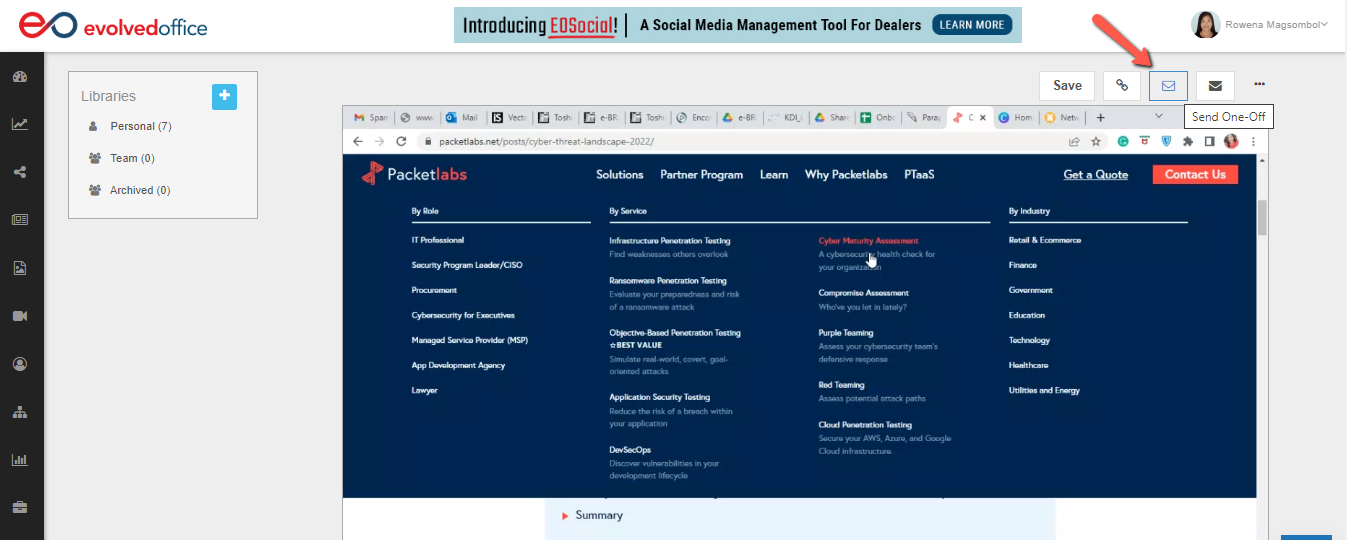Viewport: 1347px width, 540px height.
Task: Open the three-dot more options menu
Action: point(1259,84)
